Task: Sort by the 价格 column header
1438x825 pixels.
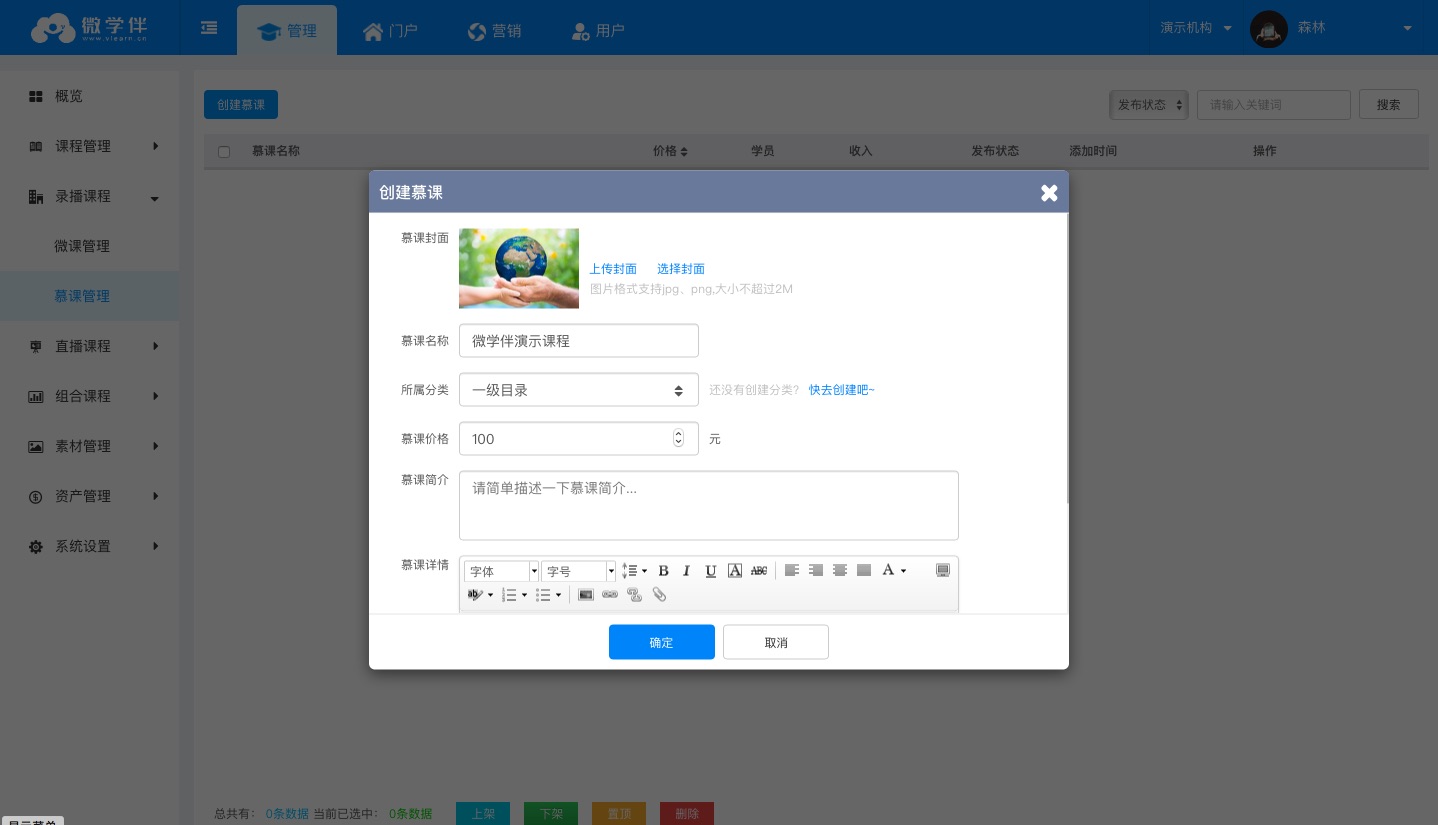Action: [670, 151]
